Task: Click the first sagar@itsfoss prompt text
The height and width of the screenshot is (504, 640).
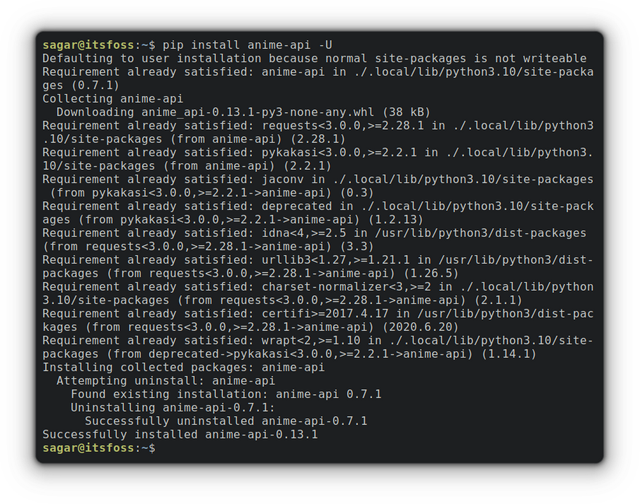Action: pyautogui.click(x=88, y=45)
